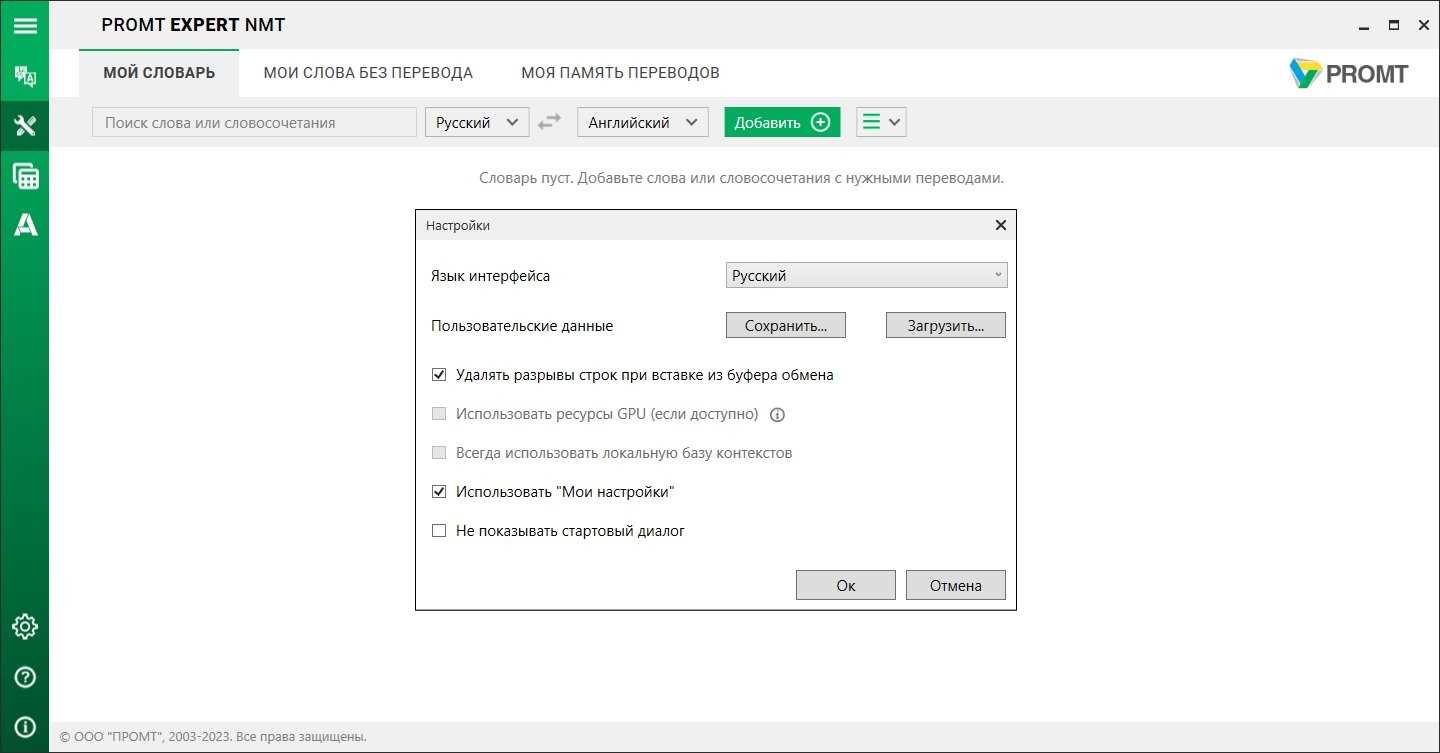This screenshot has width=1440, height=753.
Task: Switch to МОИ СЛОВА БЕЗ ПЕРЕВОДА tab
Action: (368, 73)
